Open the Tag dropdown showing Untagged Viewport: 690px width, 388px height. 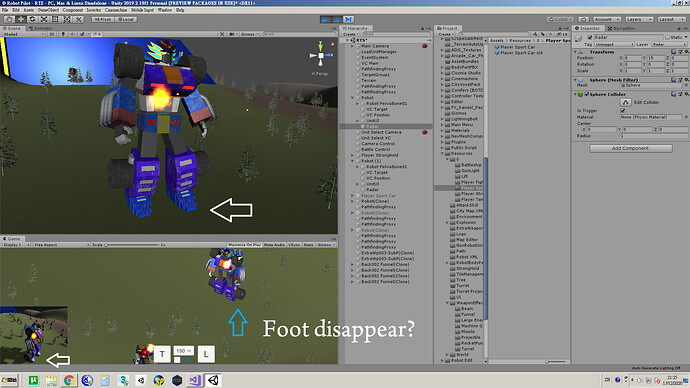pos(614,44)
